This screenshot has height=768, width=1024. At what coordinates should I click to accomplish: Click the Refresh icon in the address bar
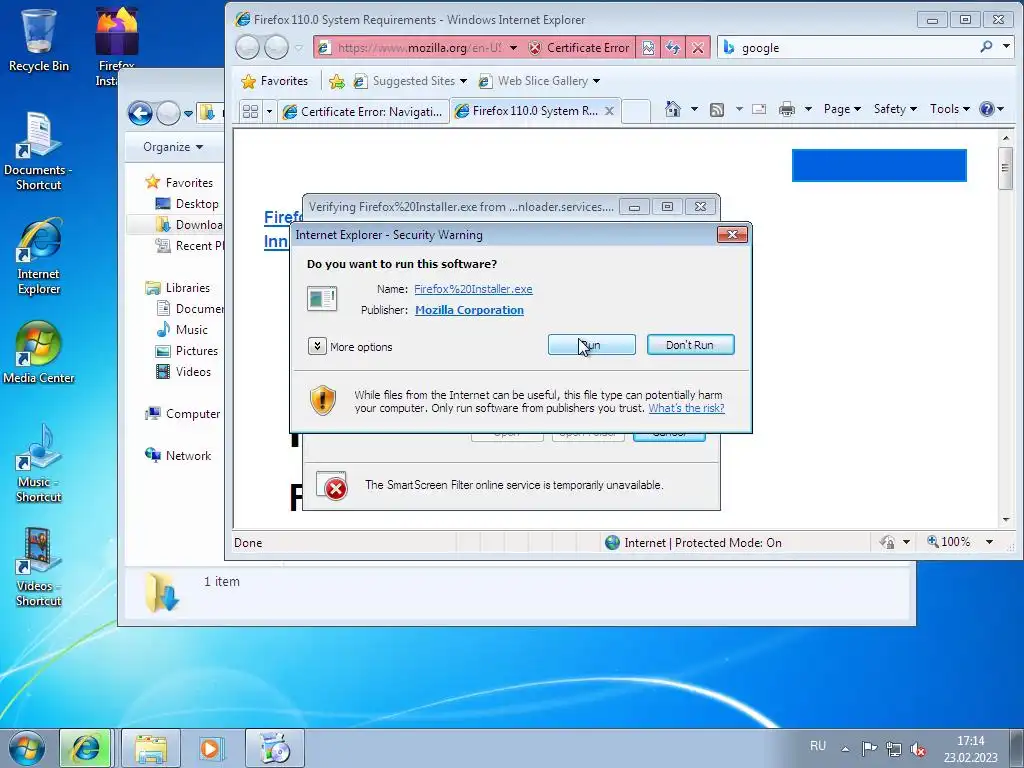[x=673, y=48]
